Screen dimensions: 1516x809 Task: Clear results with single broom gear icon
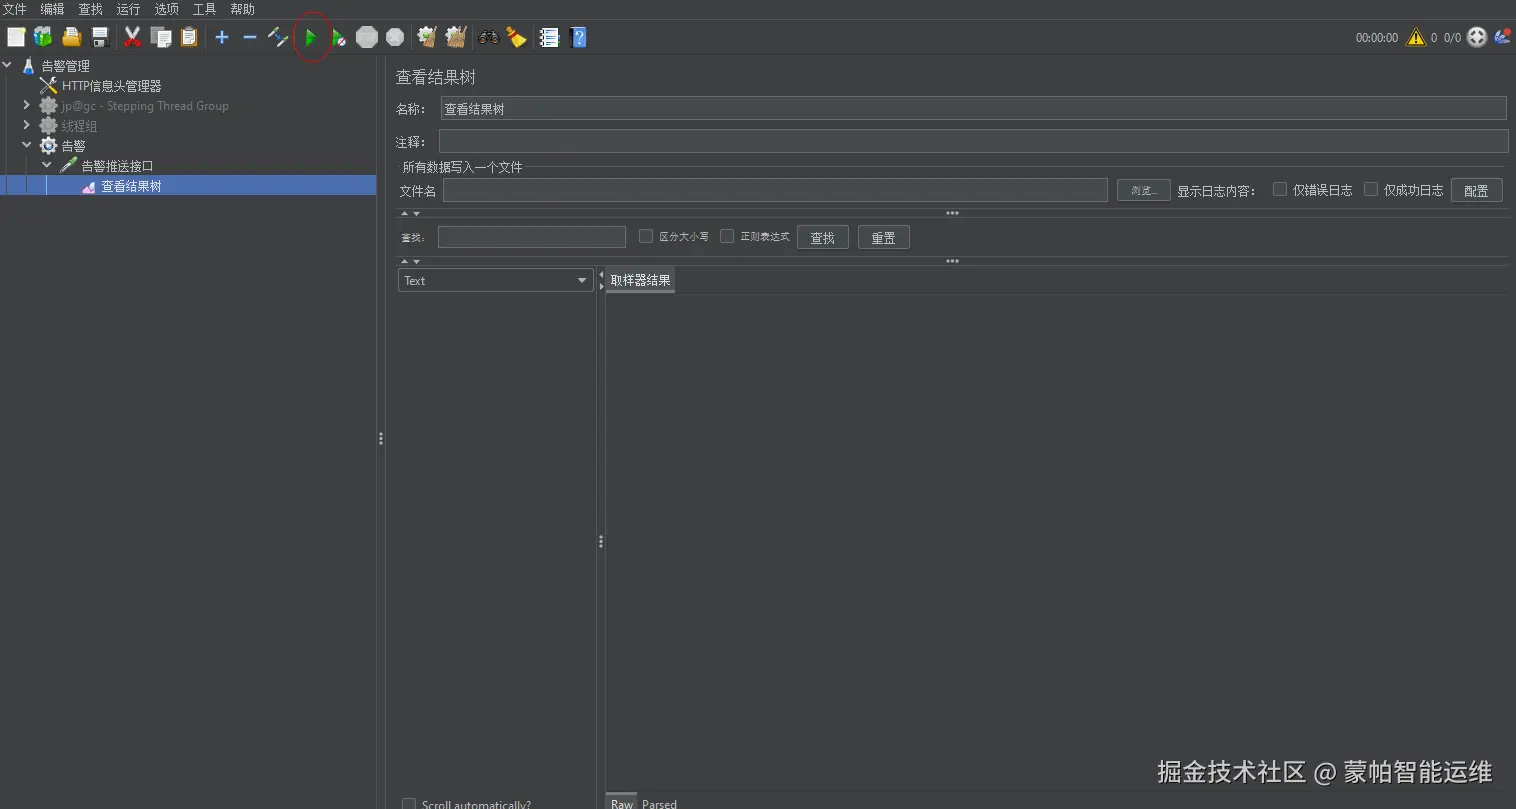[427, 37]
